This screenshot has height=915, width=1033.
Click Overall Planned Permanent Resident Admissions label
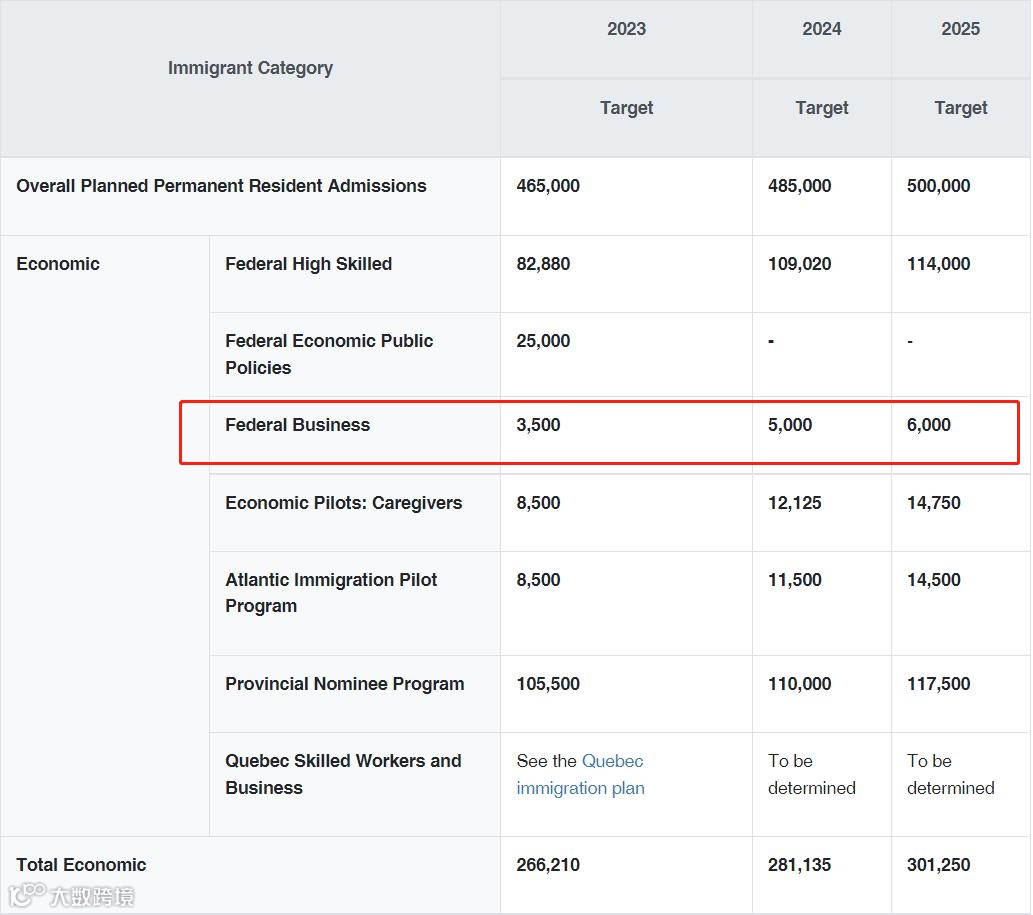(x=221, y=186)
